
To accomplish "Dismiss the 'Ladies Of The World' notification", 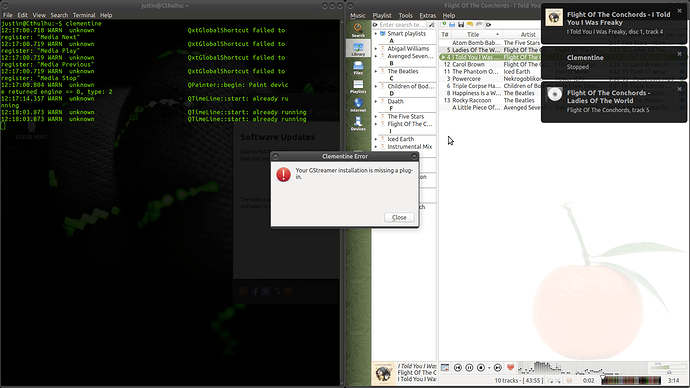I will pyautogui.click(x=679, y=89).
